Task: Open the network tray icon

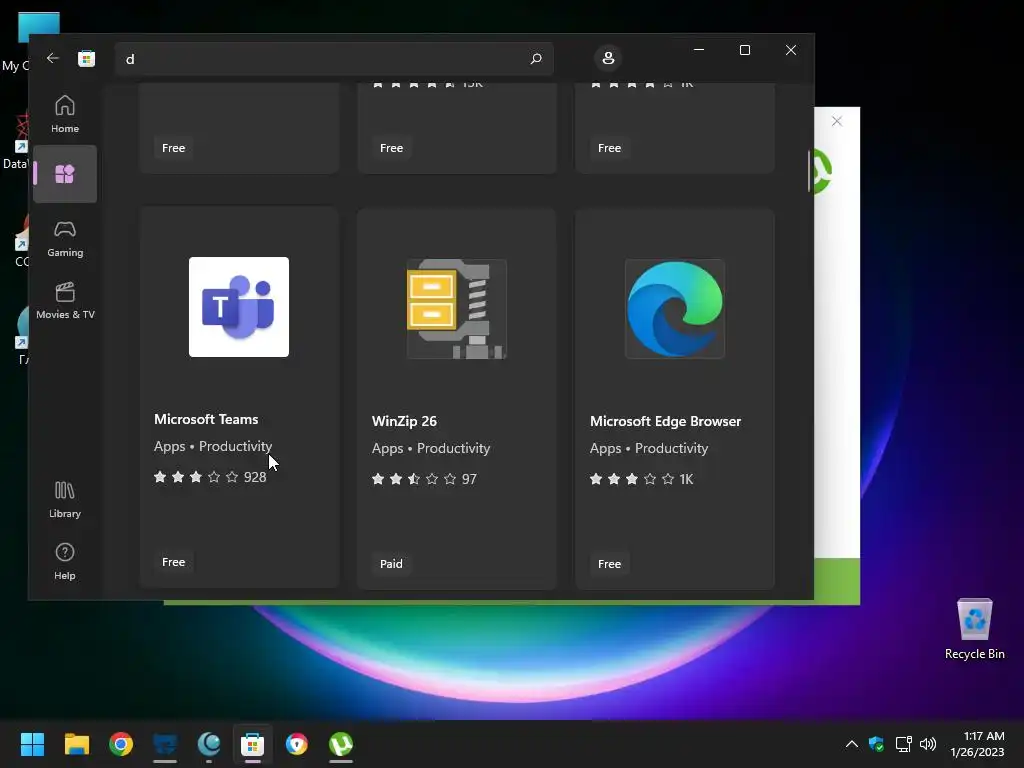Action: click(x=903, y=744)
